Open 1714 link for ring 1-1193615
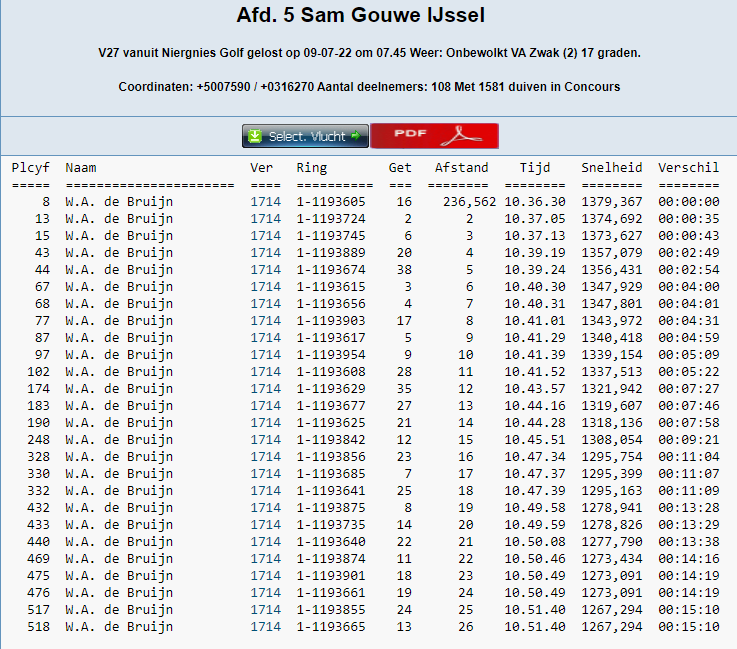Viewport: 737px width, 649px height. (x=265, y=287)
